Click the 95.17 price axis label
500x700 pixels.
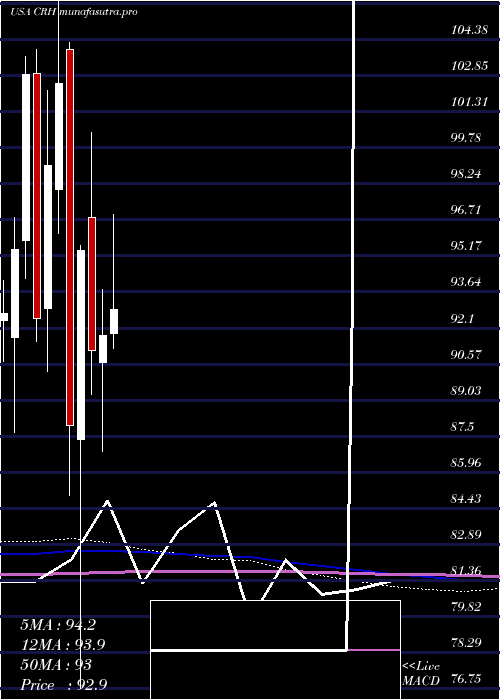tap(468, 246)
